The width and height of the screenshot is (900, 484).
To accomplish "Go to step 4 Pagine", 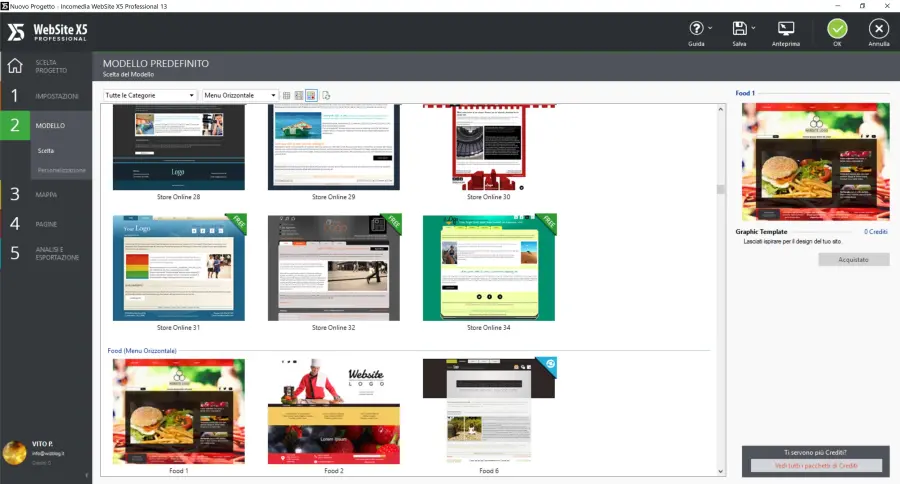I will tap(46, 224).
